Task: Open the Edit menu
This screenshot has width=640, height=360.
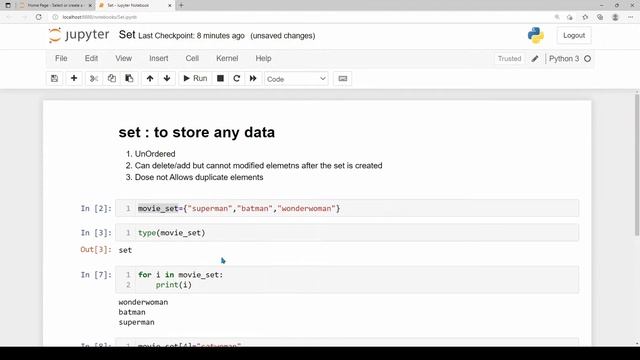Action: [91, 58]
